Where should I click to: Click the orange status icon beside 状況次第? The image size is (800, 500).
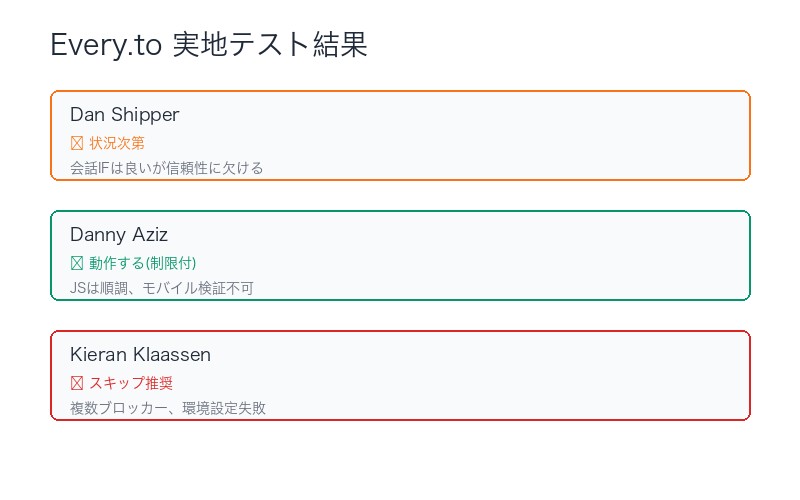coord(77,143)
